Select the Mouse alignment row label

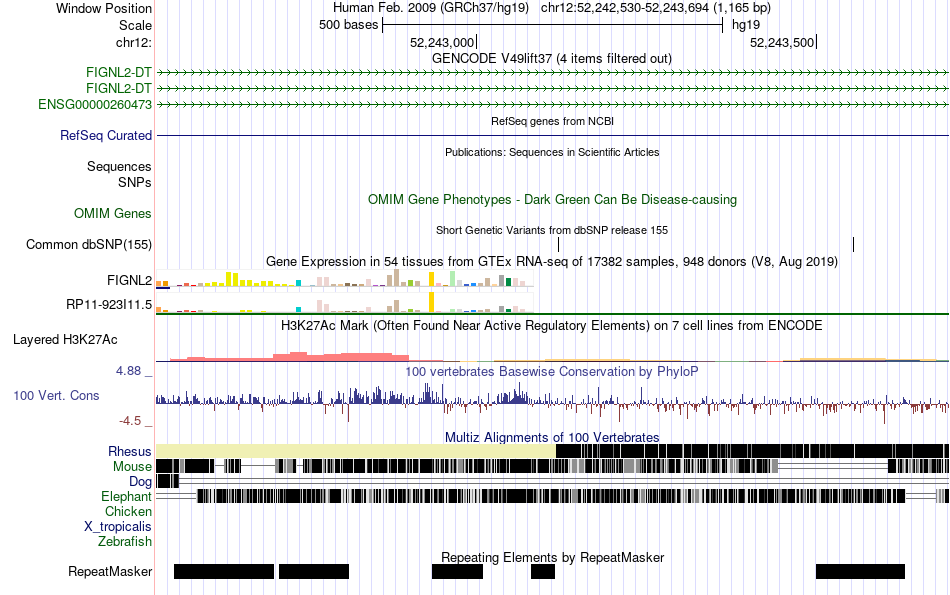coord(132,467)
